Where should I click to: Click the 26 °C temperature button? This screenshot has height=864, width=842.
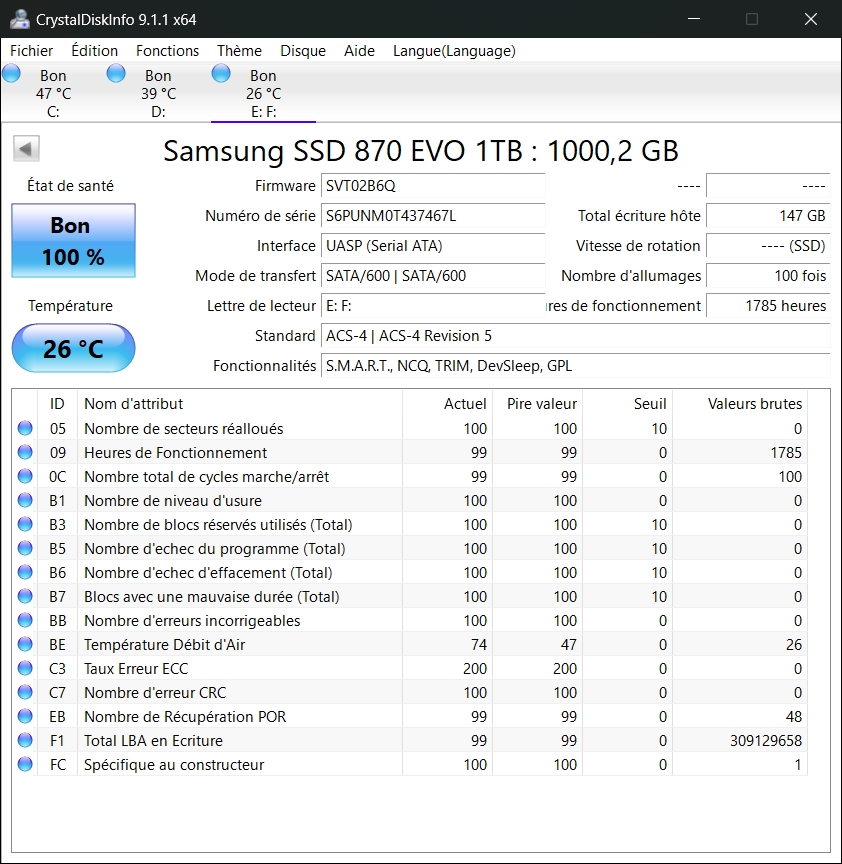pyautogui.click(x=73, y=349)
